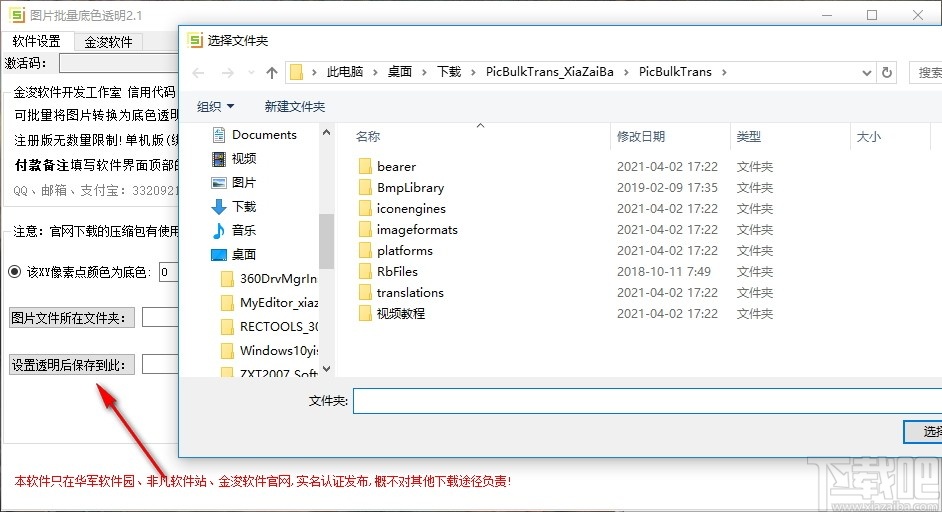The image size is (942, 512).
Task: Expand the address bar history dropdown
Action: coord(866,73)
